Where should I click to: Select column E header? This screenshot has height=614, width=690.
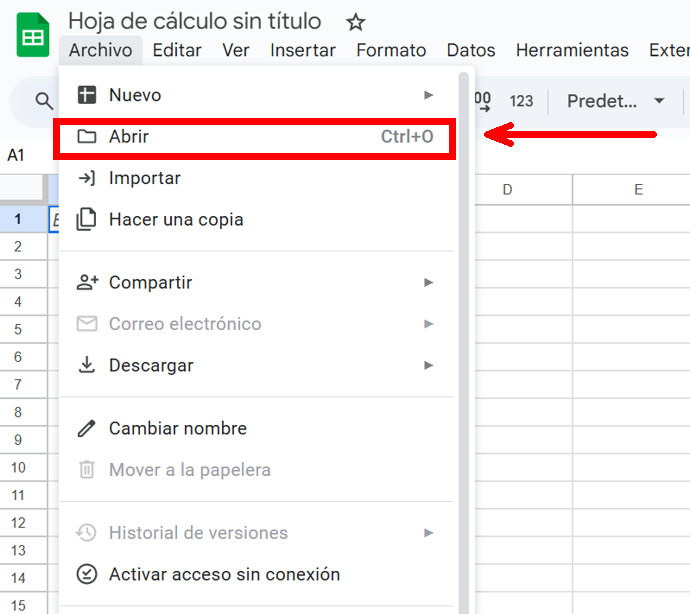(x=637, y=190)
